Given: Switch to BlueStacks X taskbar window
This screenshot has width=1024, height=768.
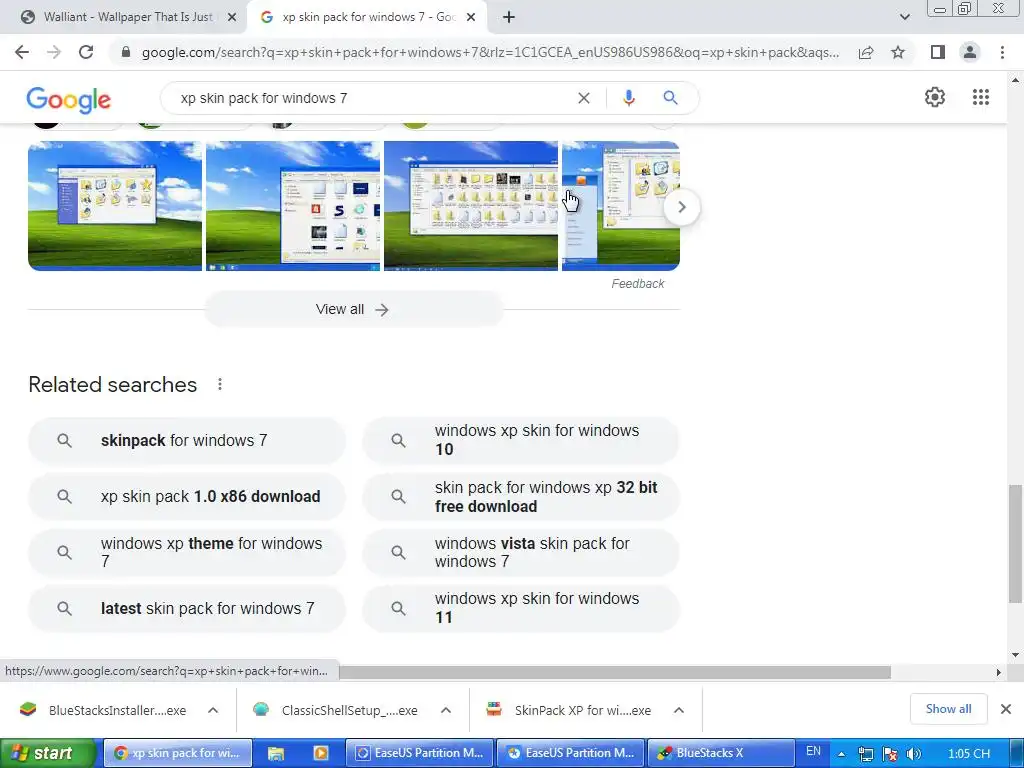Looking at the screenshot, I should tap(721, 753).
